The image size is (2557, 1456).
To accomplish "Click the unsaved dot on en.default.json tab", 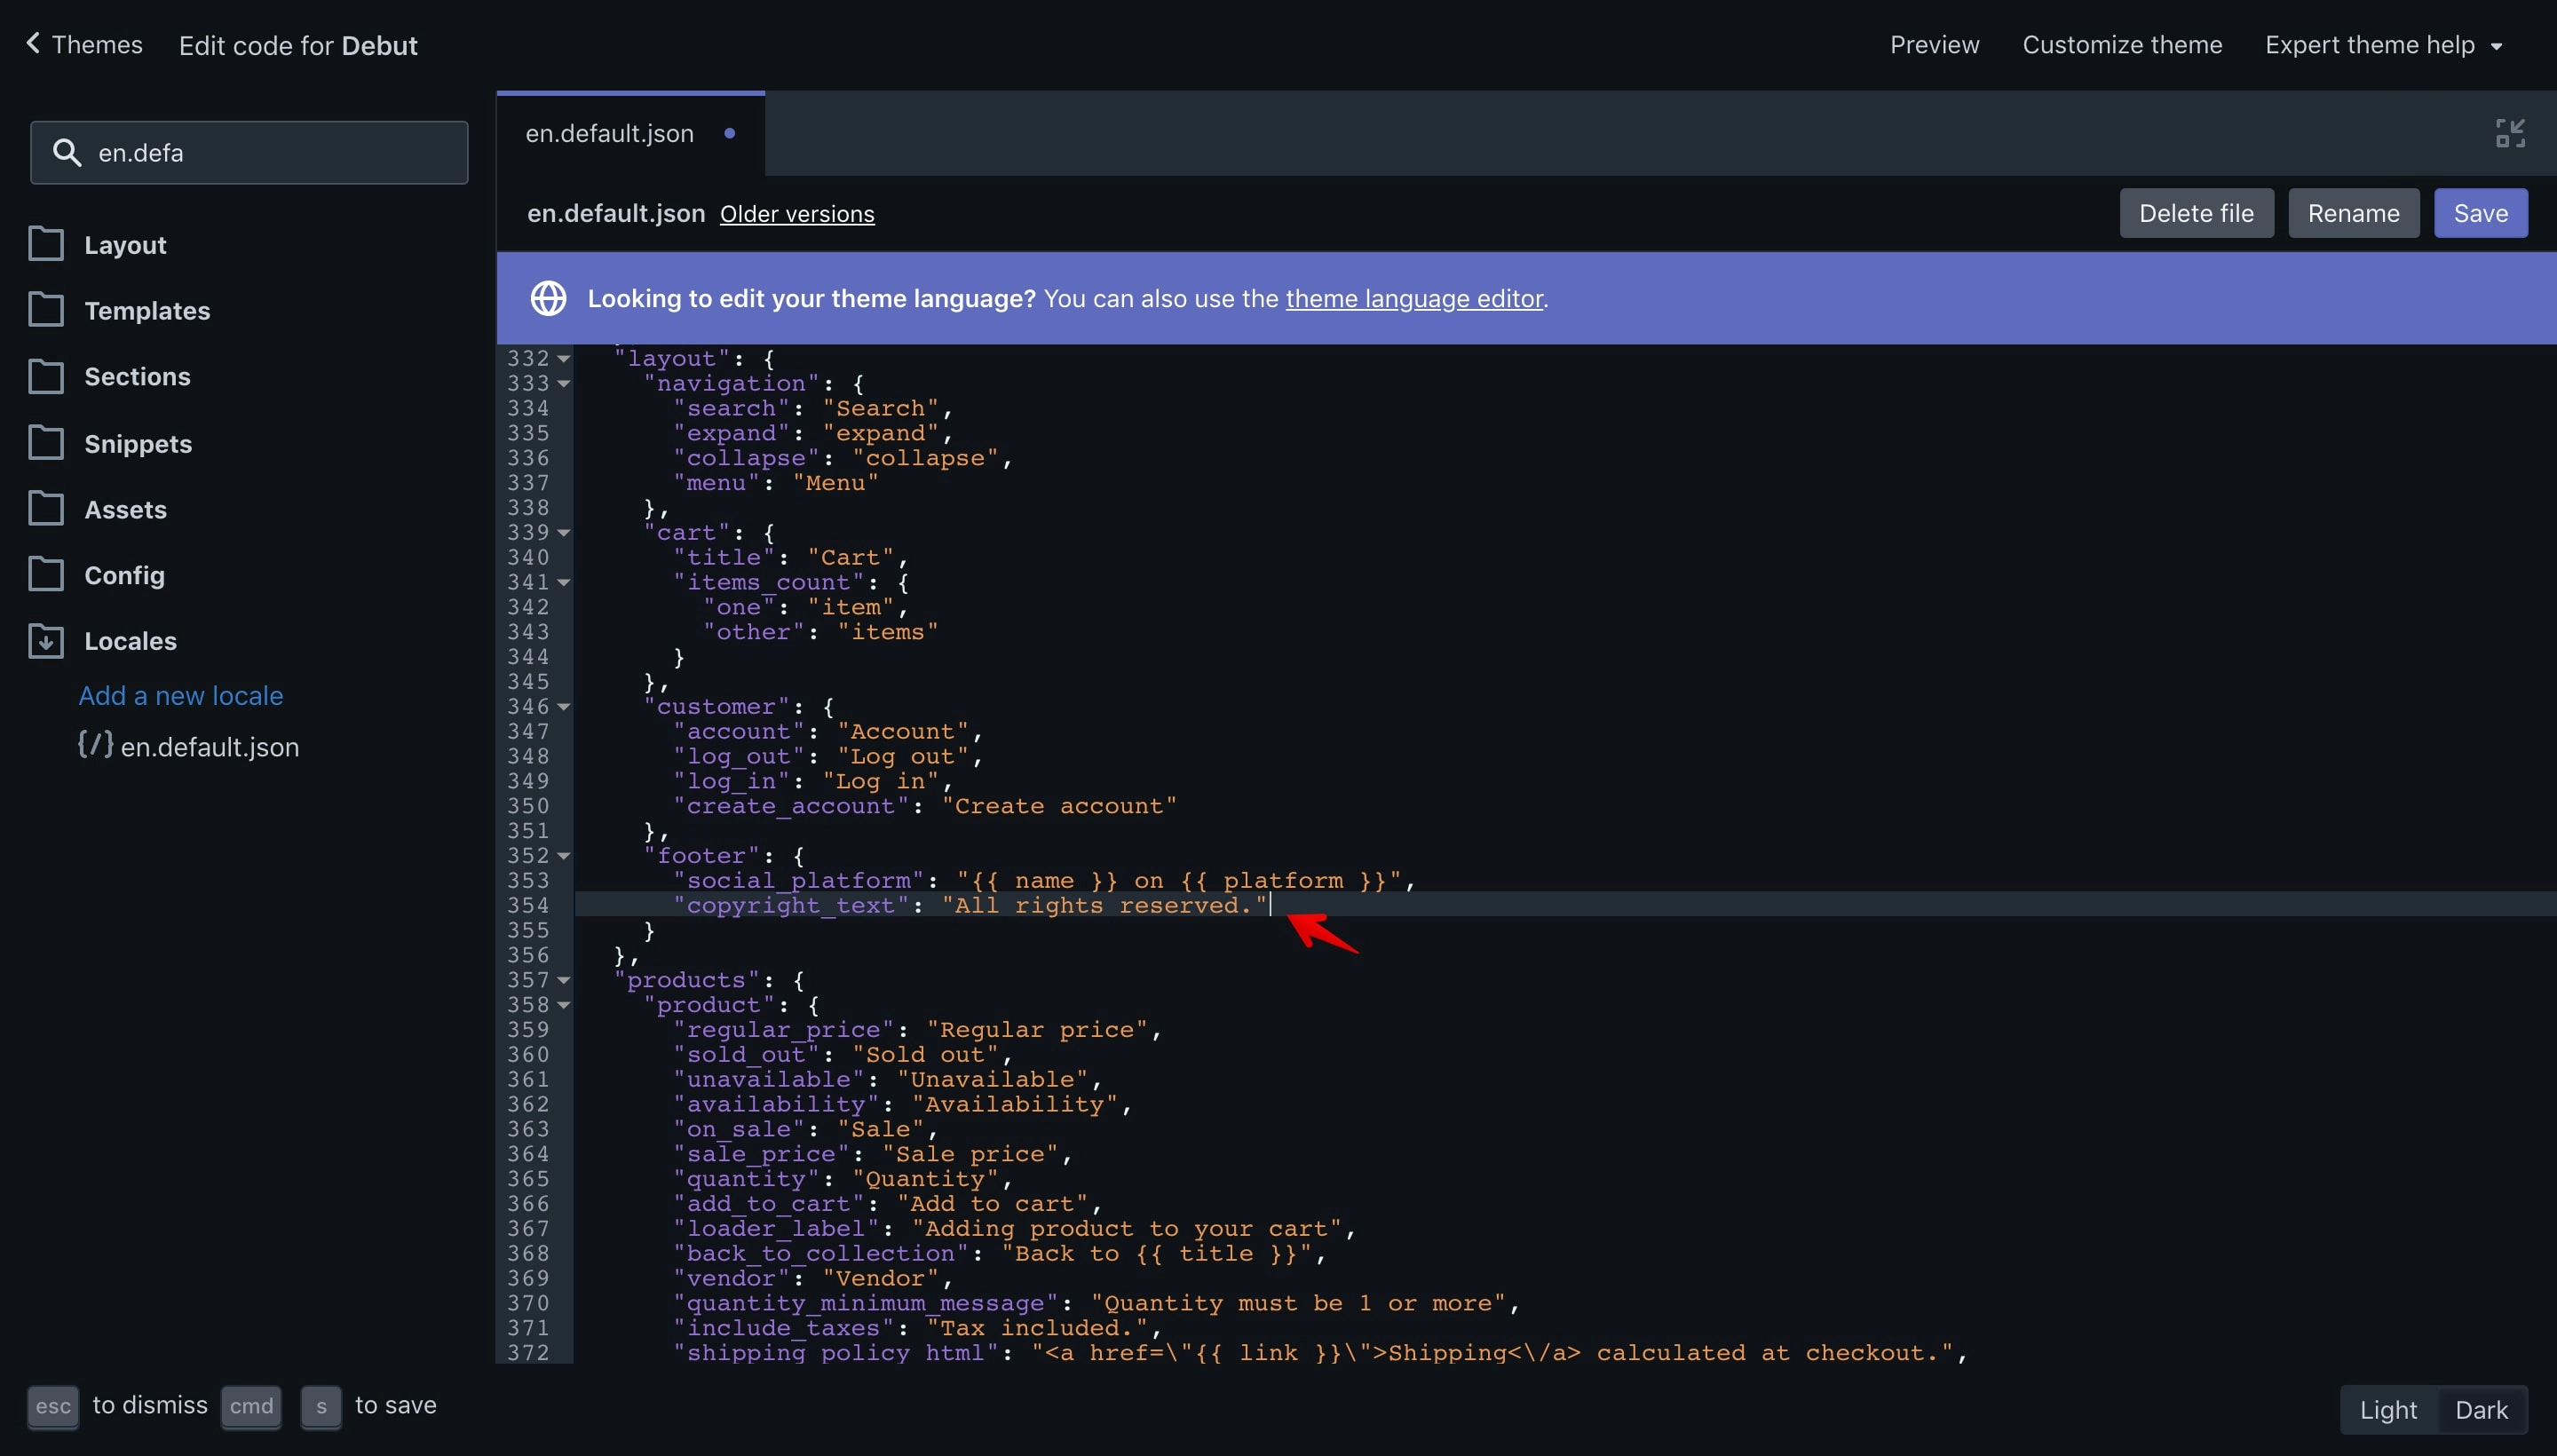I will [730, 133].
